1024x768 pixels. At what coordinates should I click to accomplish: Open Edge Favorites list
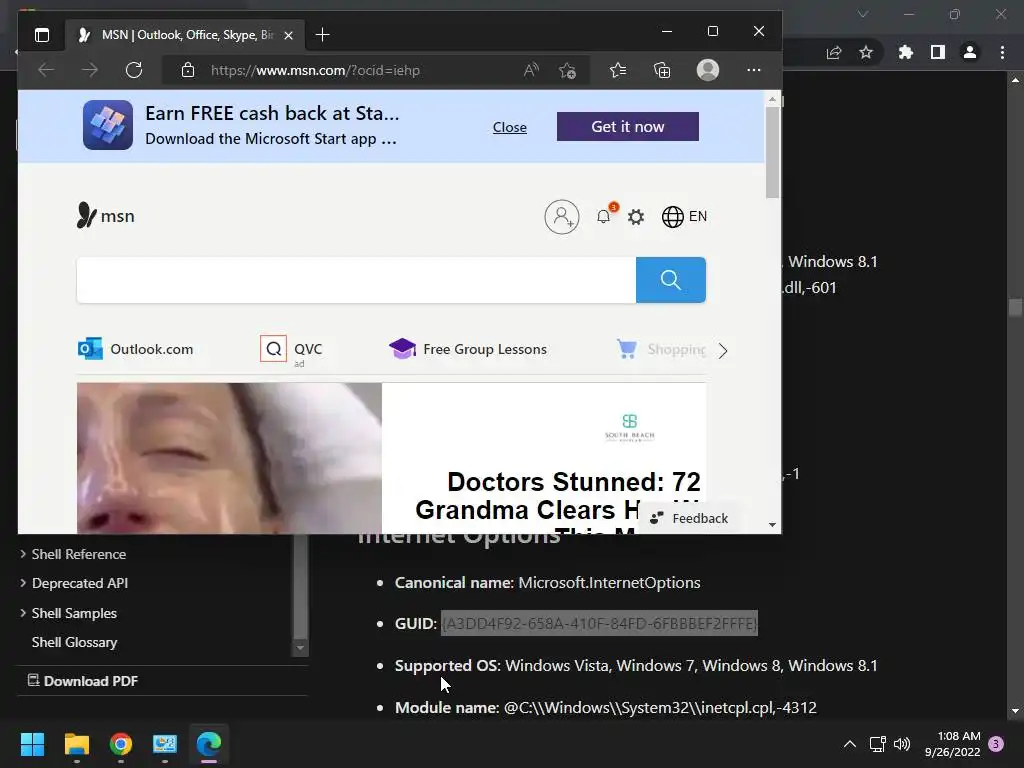click(x=618, y=70)
